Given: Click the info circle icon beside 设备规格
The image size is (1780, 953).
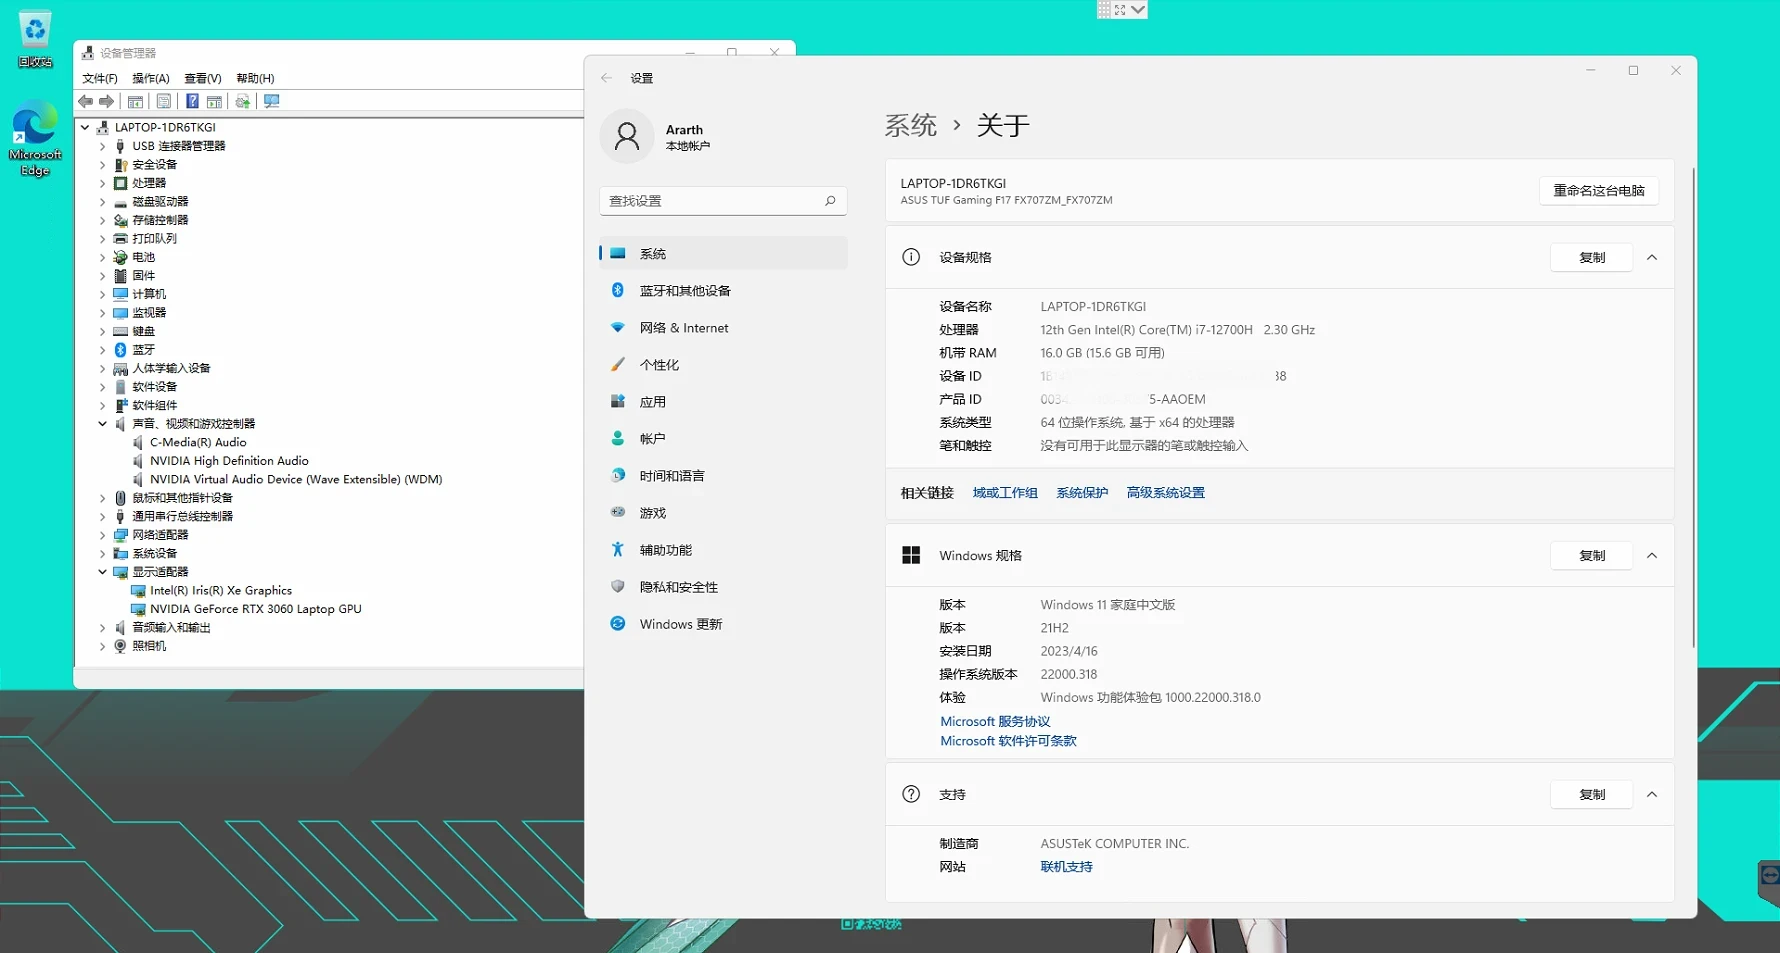Looking at the screenshot, I should [911, 257].
